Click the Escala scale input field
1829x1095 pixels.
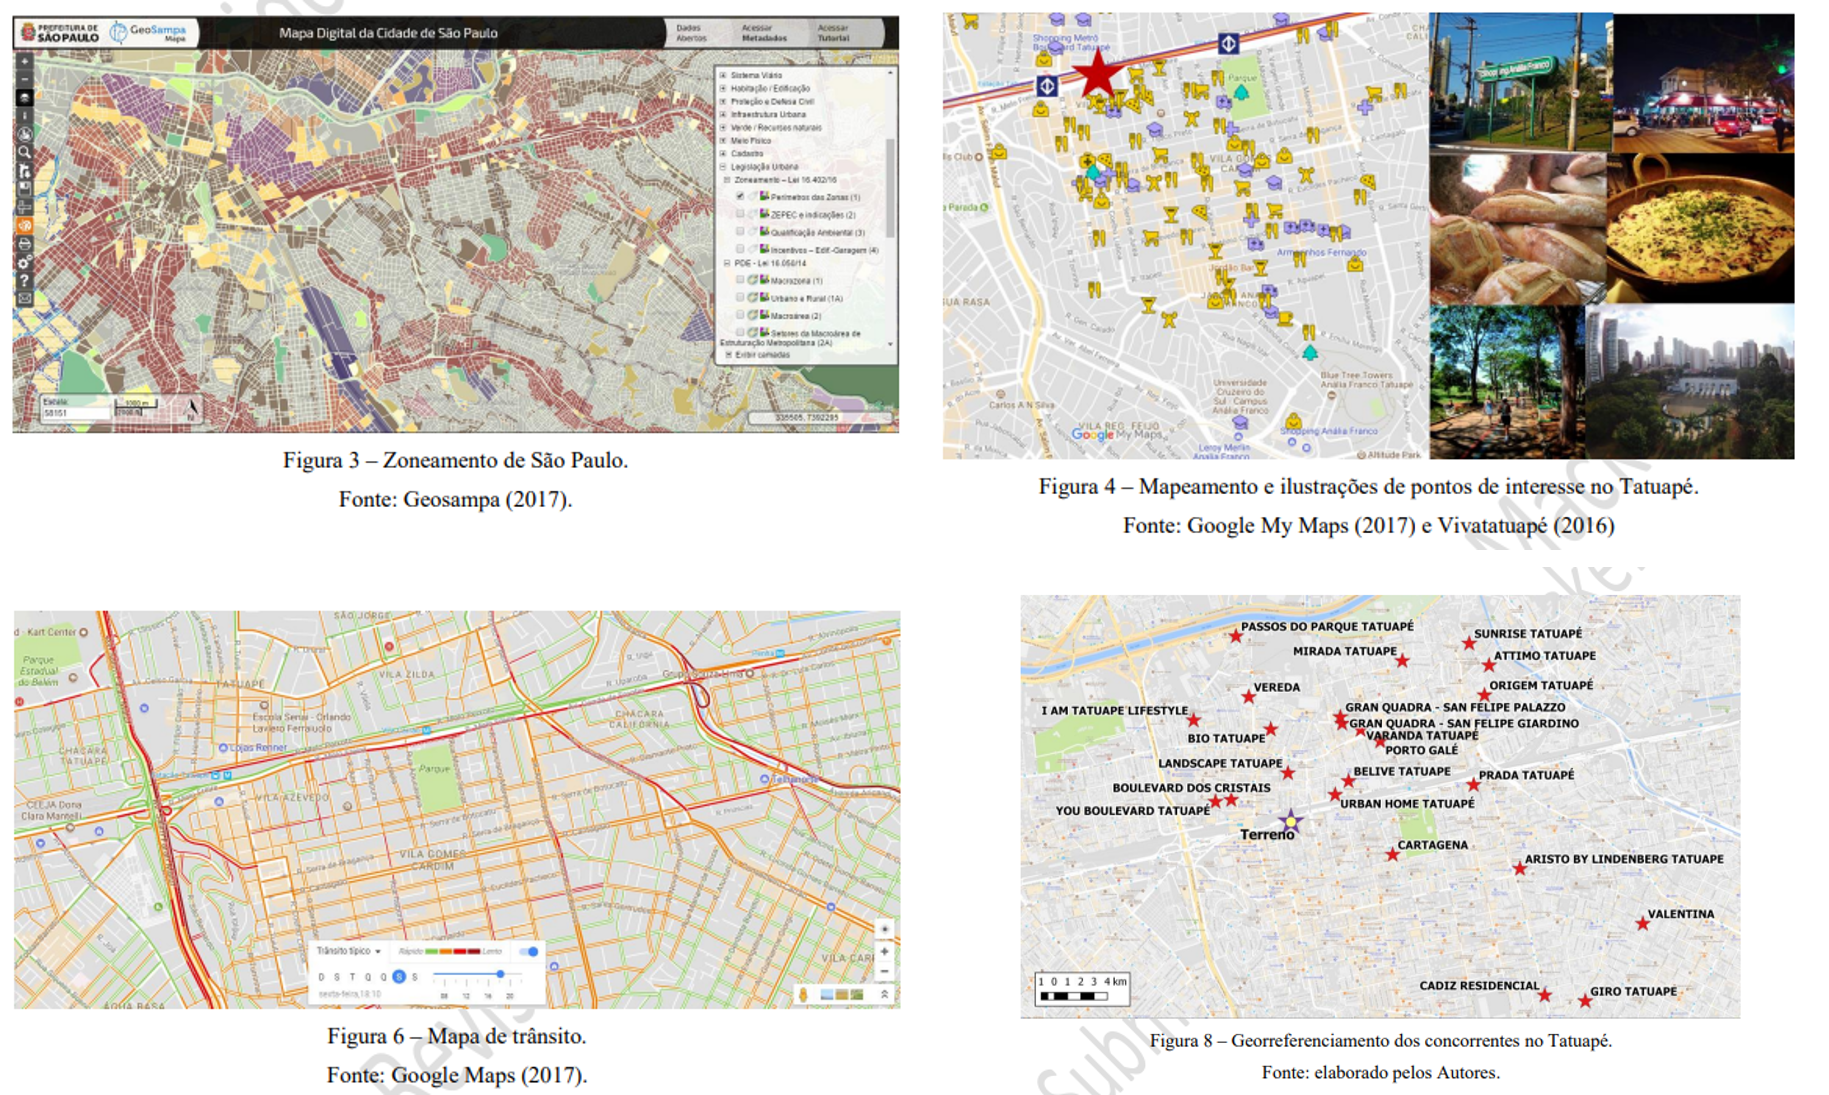pyautogui.click(x=75, y=412)
